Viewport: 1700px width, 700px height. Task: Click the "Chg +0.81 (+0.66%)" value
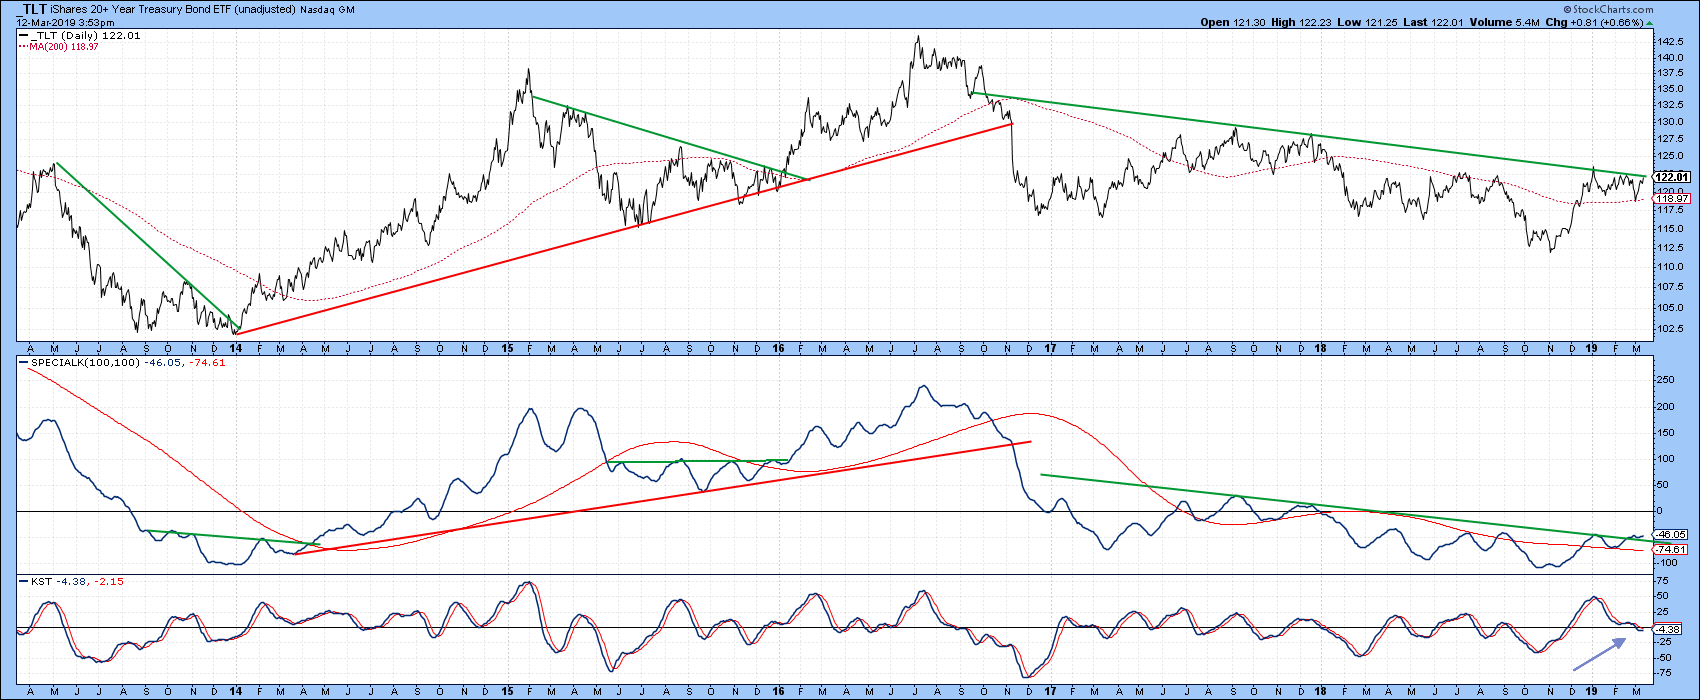pyautogui.click(x=1592, y=22)
